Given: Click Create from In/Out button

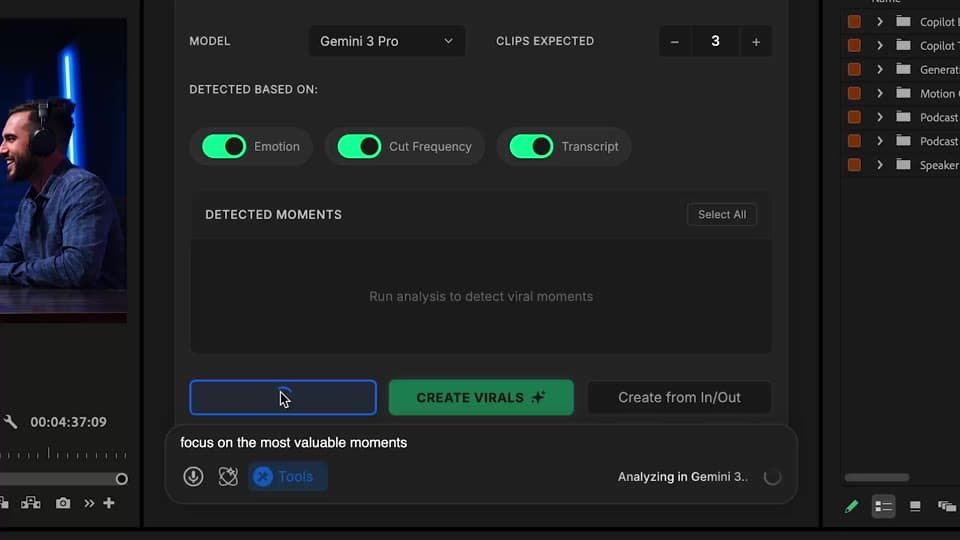Looking at the screenshot, I should [x=679, y=397].
